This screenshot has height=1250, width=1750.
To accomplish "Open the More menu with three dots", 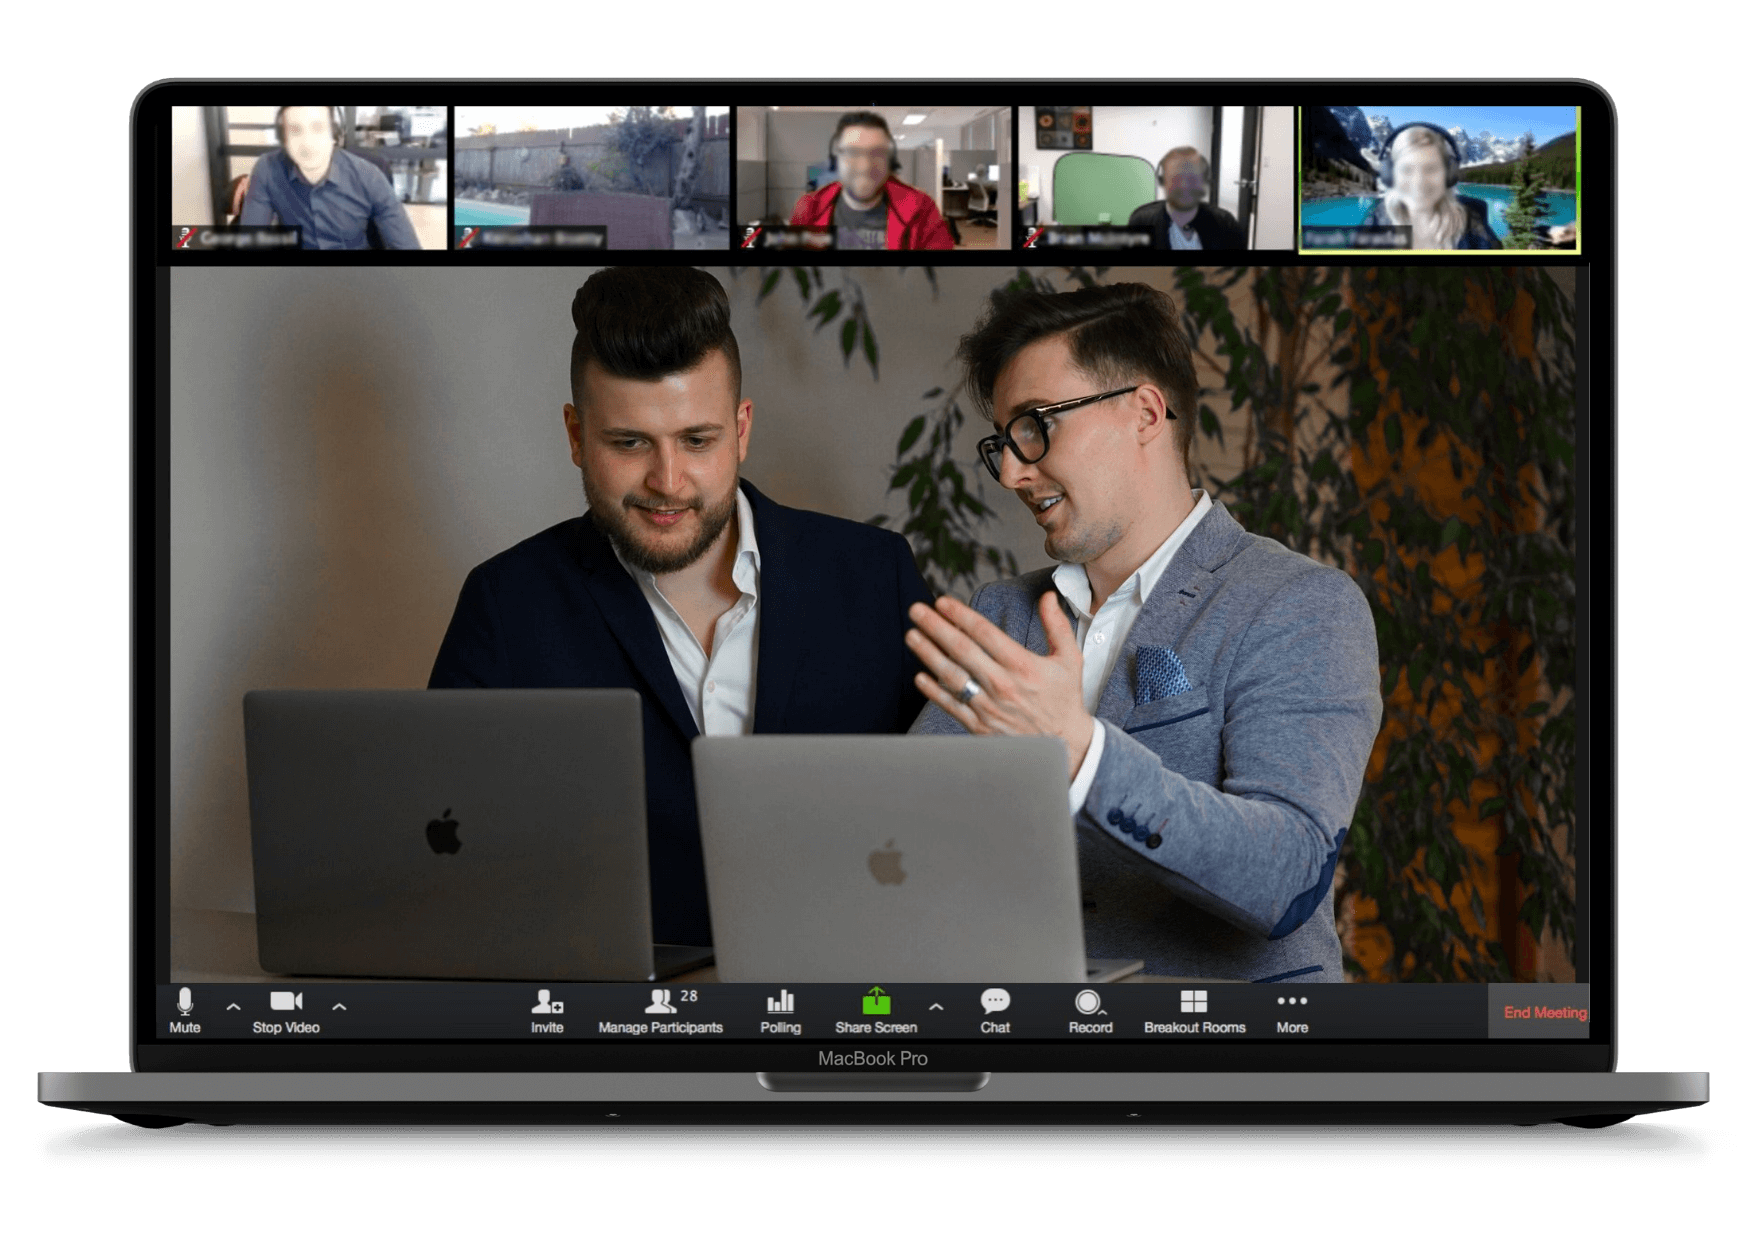I will point(1292,1010).
